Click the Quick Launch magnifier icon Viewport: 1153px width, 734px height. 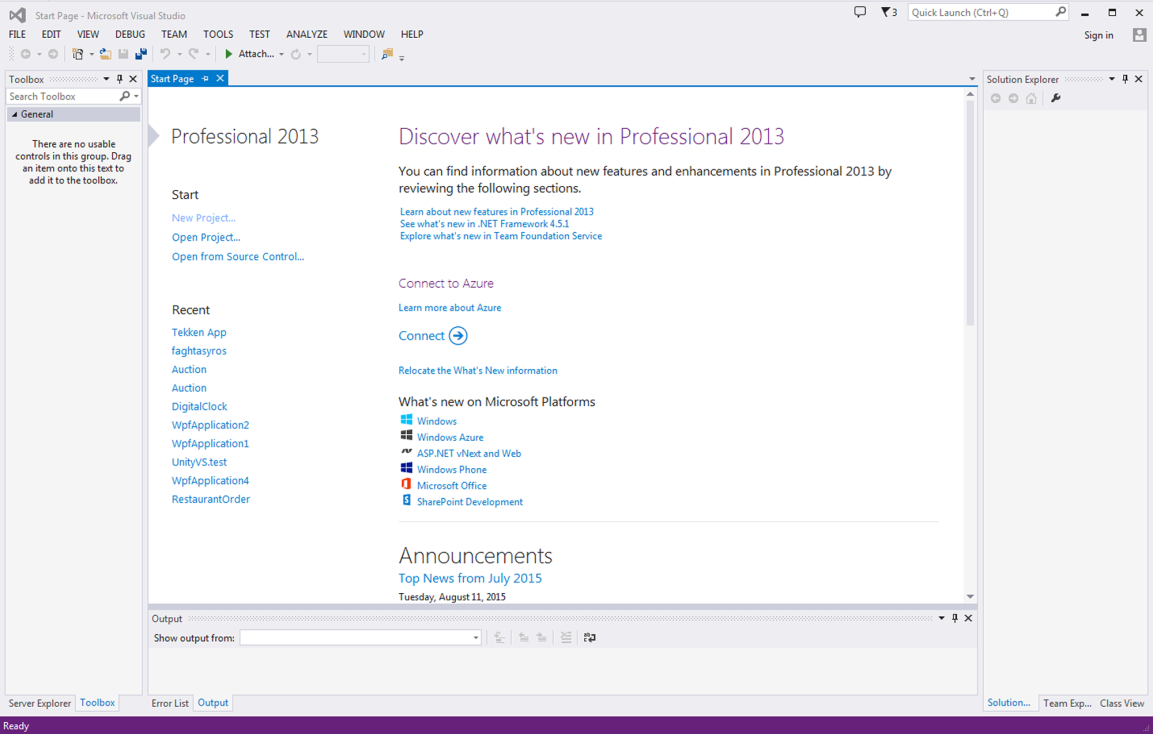coord(1060,12)
